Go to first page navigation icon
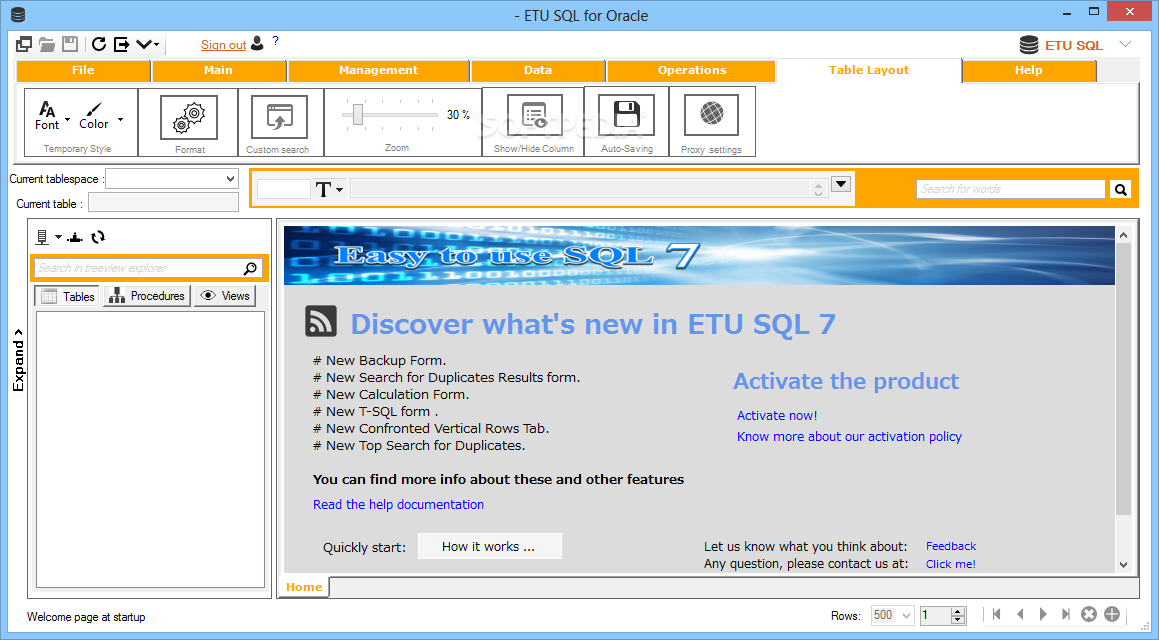The width and height of the screenshot is (1159, 640). (x=996, y=614)
